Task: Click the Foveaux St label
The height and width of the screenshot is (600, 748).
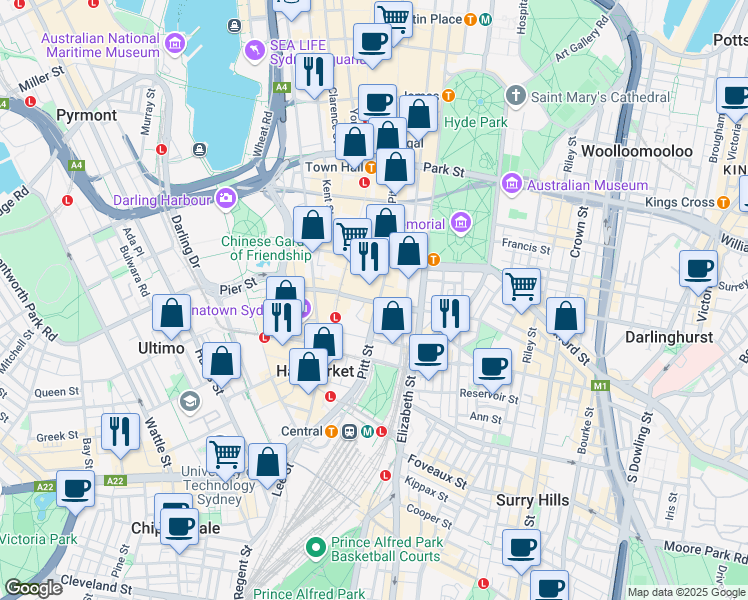Action: (x=437, y=471)
